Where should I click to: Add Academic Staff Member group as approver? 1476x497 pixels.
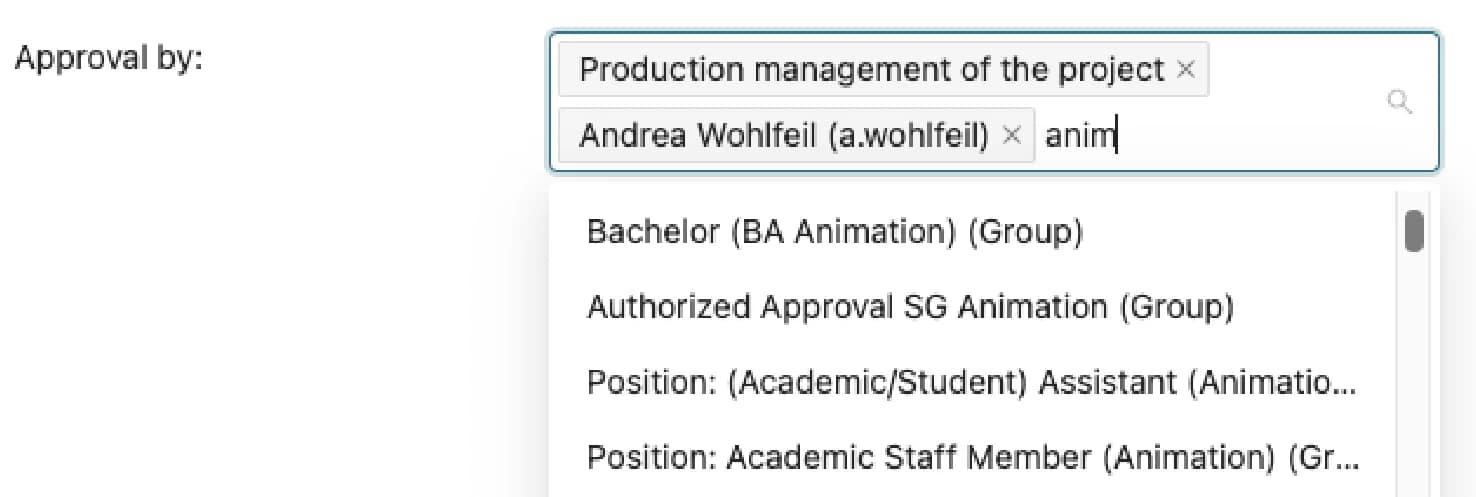coord(970,457)
